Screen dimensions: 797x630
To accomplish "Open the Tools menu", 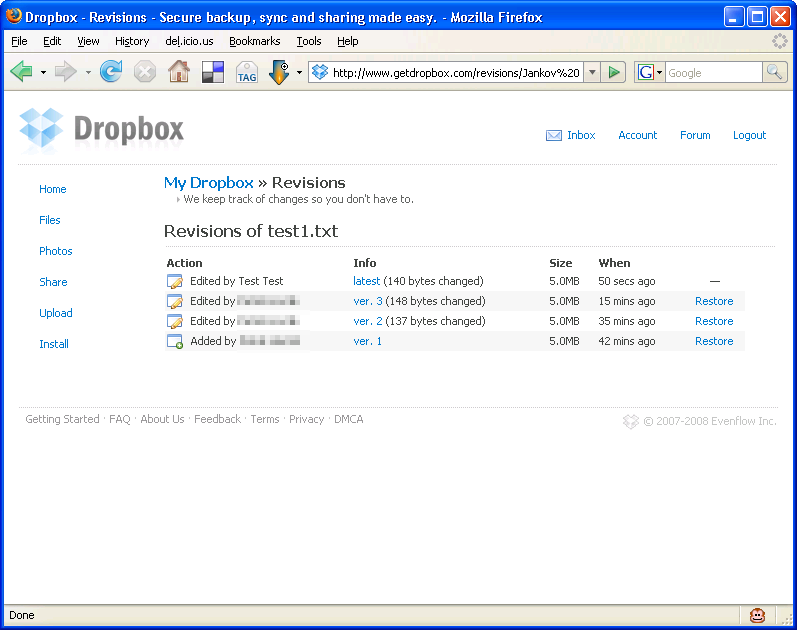I will click(x=309, y=41).
